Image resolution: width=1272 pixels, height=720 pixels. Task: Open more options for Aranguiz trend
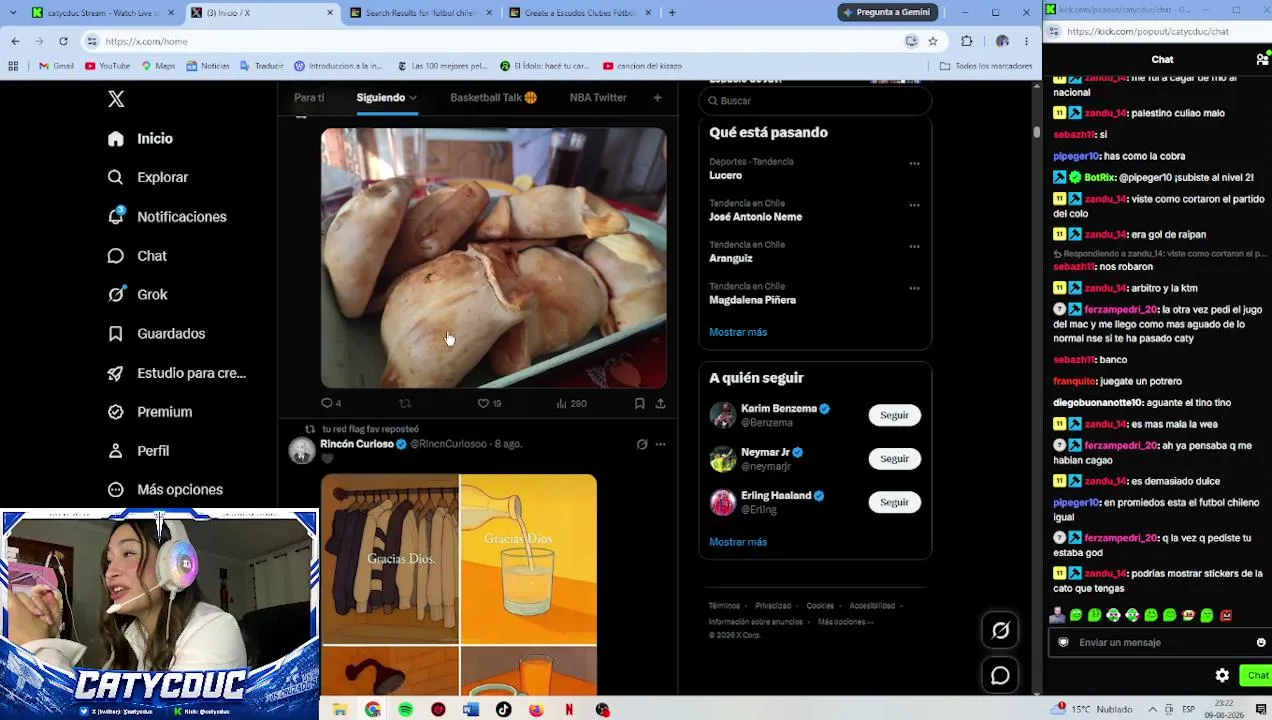pyautogui.click(x=914, y=247)
